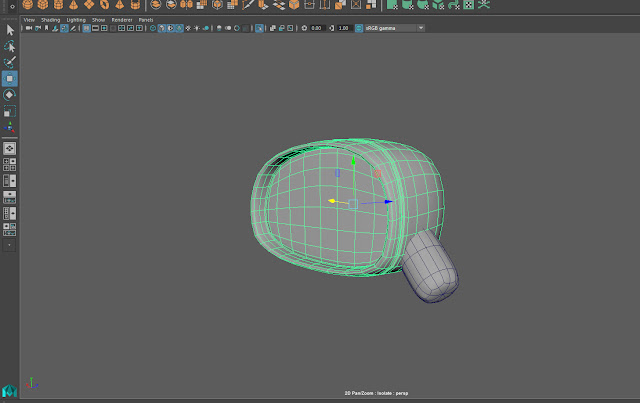Click the polygon Plane shelf icon
Viewport: 640px width, 403px height.
coord(89,4)
